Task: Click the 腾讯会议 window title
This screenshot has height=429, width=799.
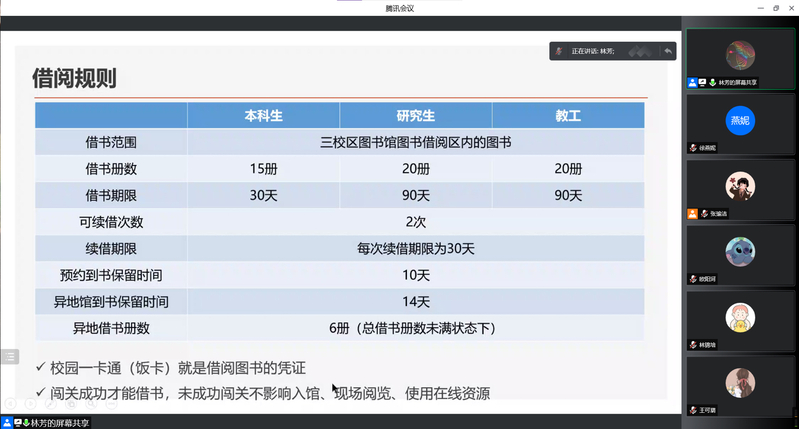Action: [x=399, y=7]
